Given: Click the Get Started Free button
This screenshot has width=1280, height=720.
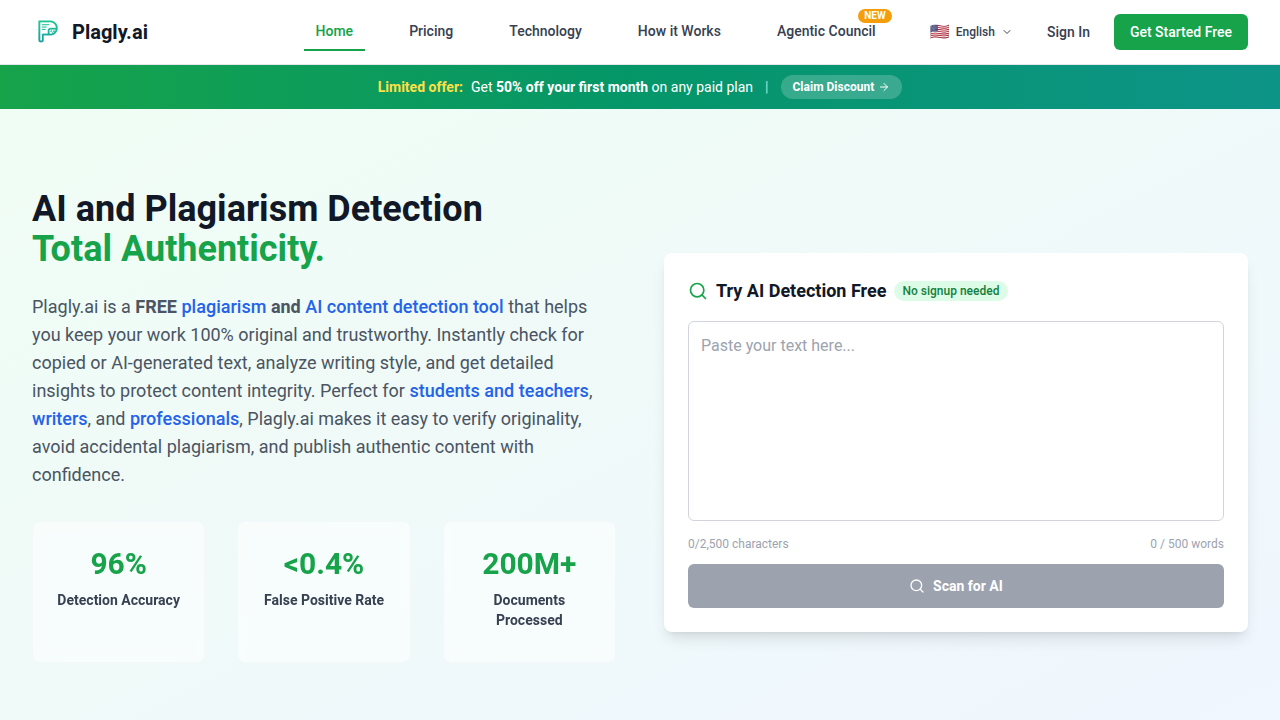Looking at the screenshot, I should pyautogui.click(x=1181, y=32).
